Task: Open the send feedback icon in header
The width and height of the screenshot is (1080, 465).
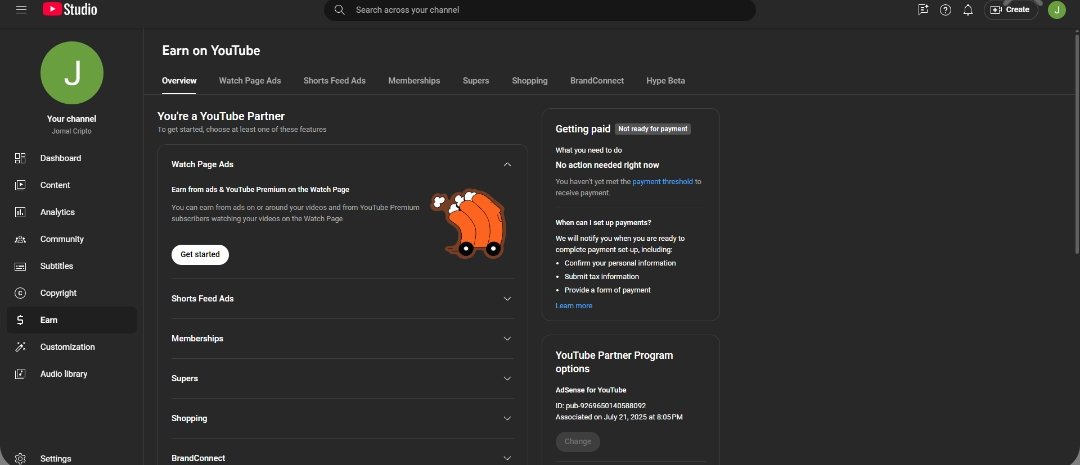Action: (x=923, y=10)
